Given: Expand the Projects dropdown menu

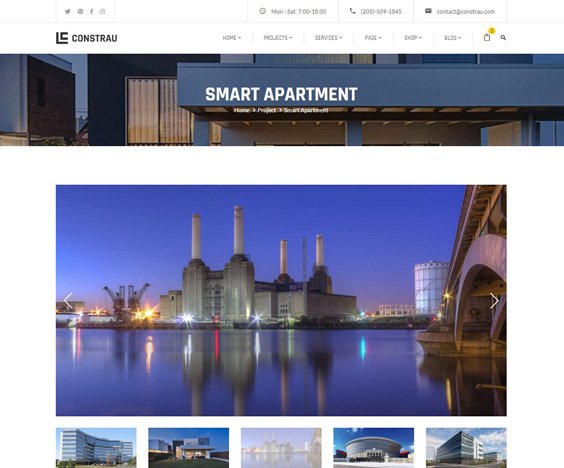Looking at the screenshot, I should click(278, 38).
